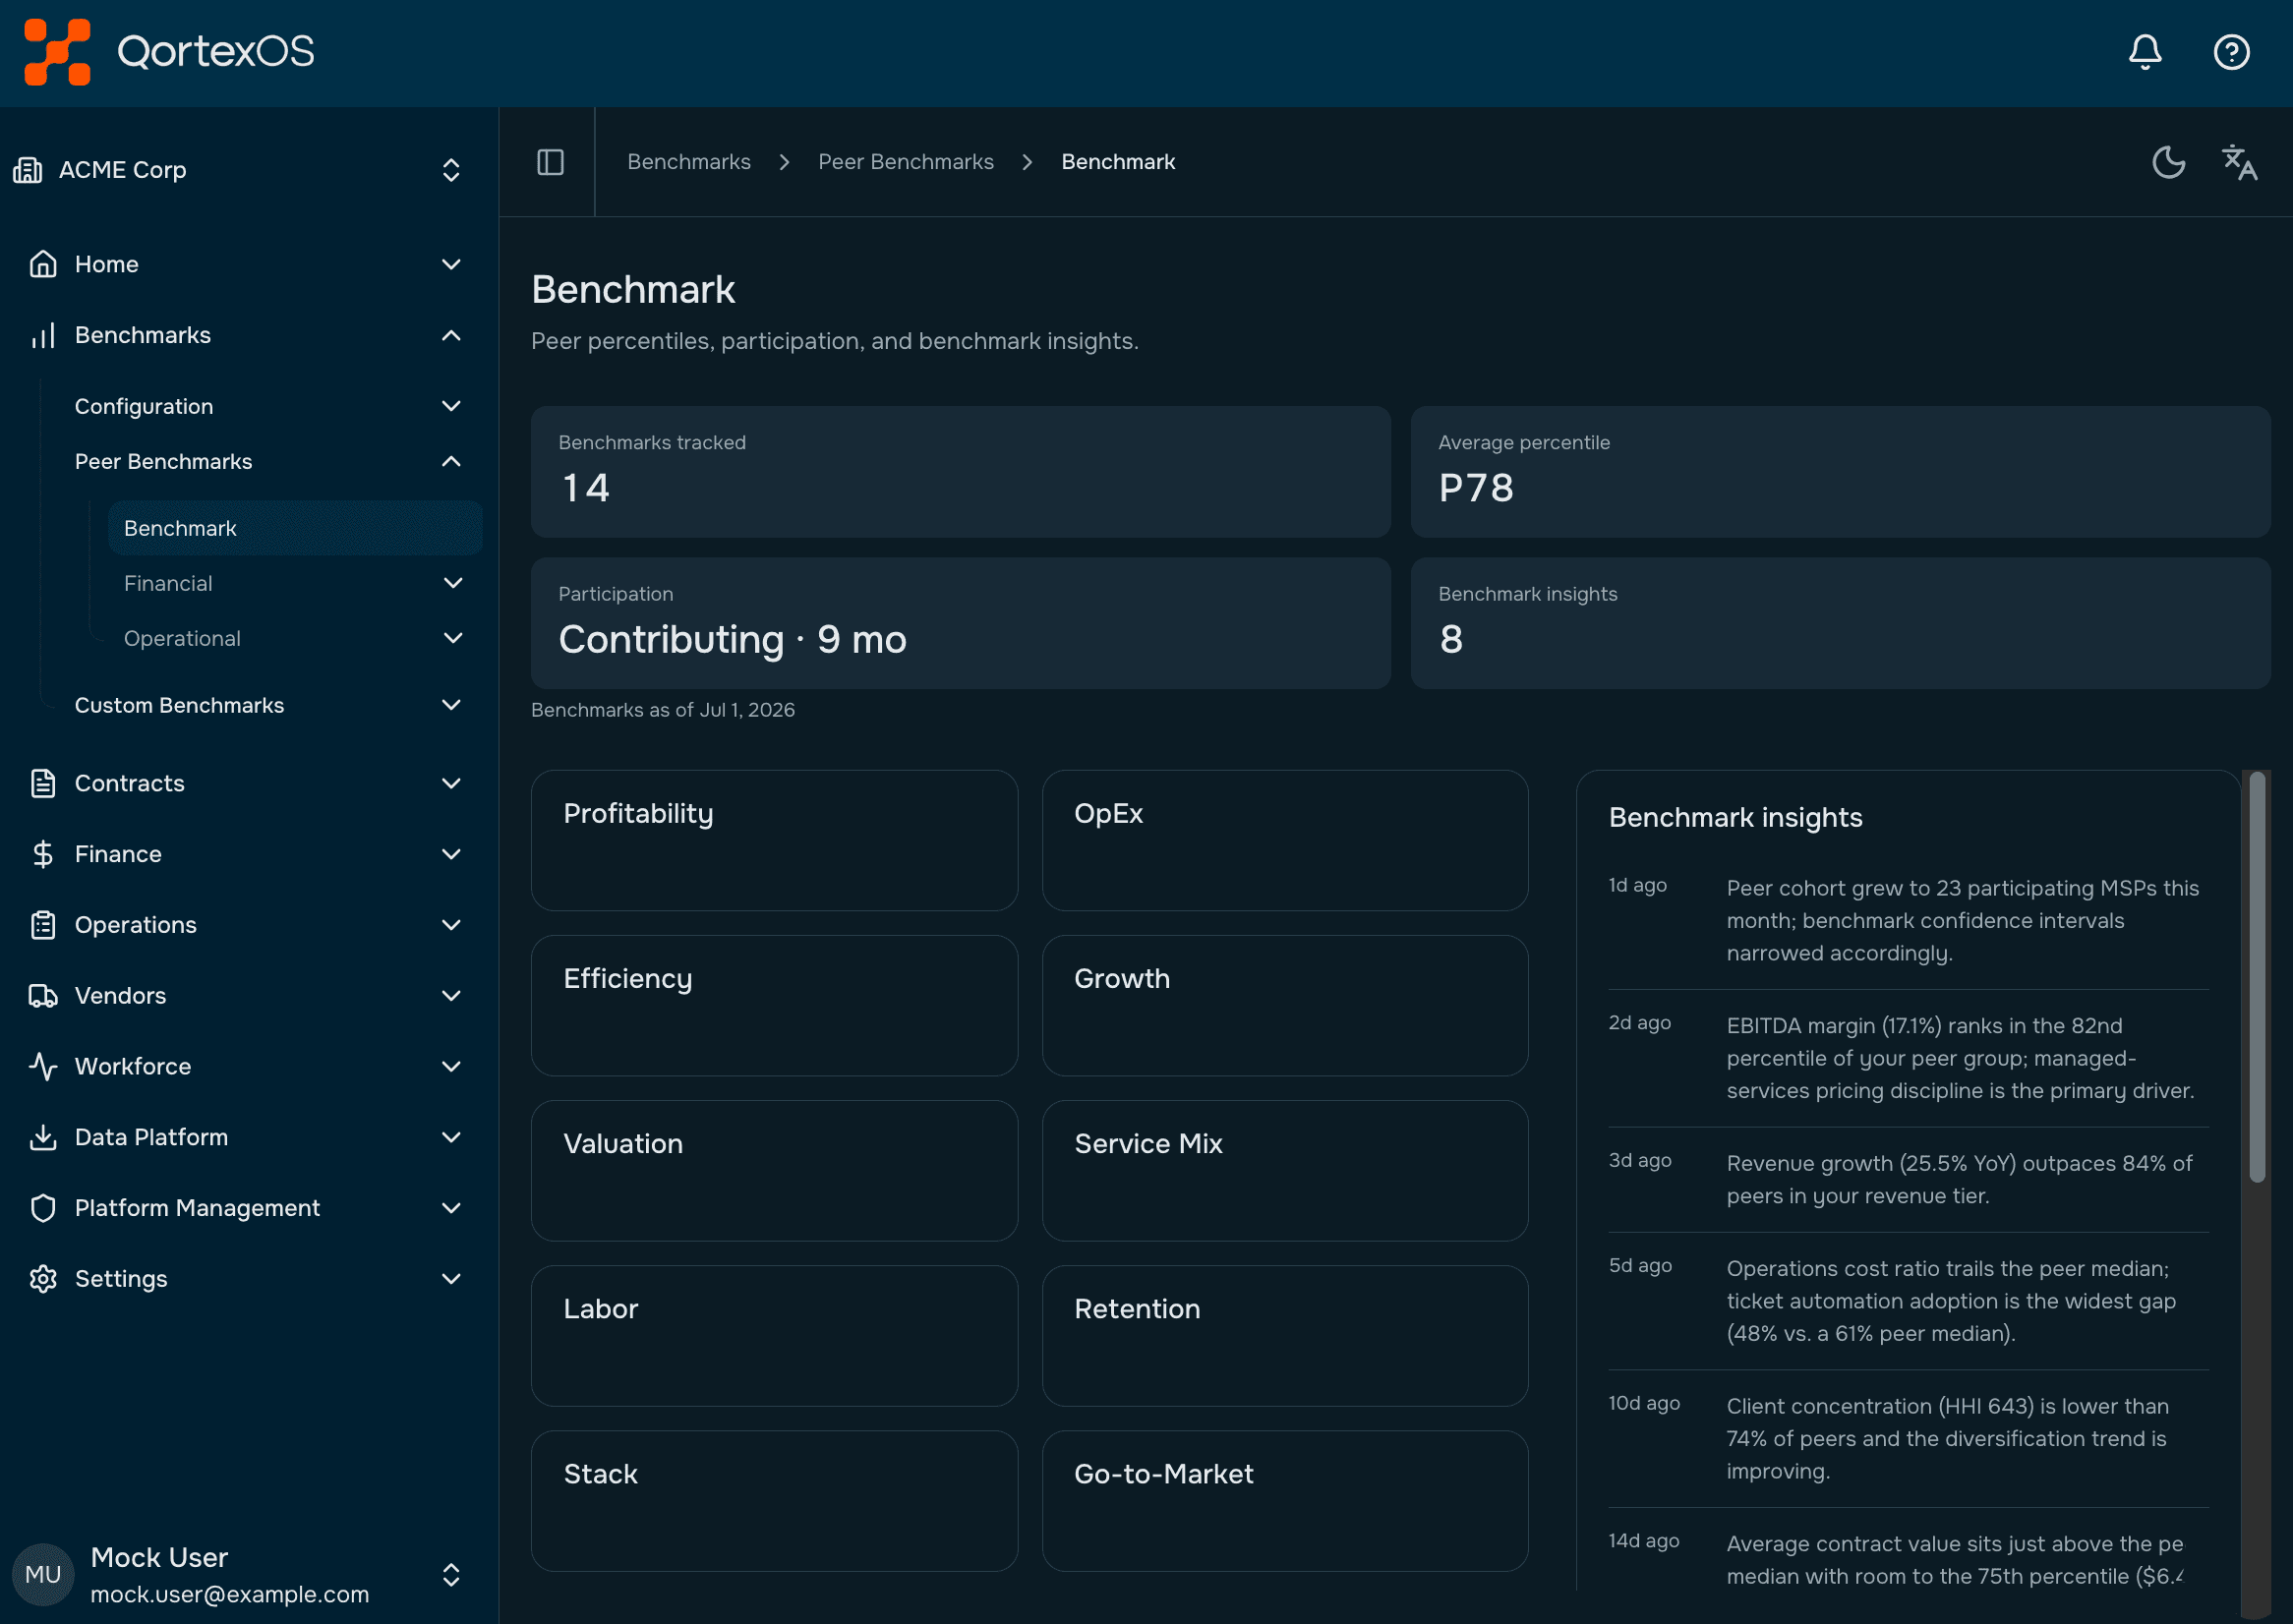Click the Revenue growth 25.5% insight

click(1959, 1179)
